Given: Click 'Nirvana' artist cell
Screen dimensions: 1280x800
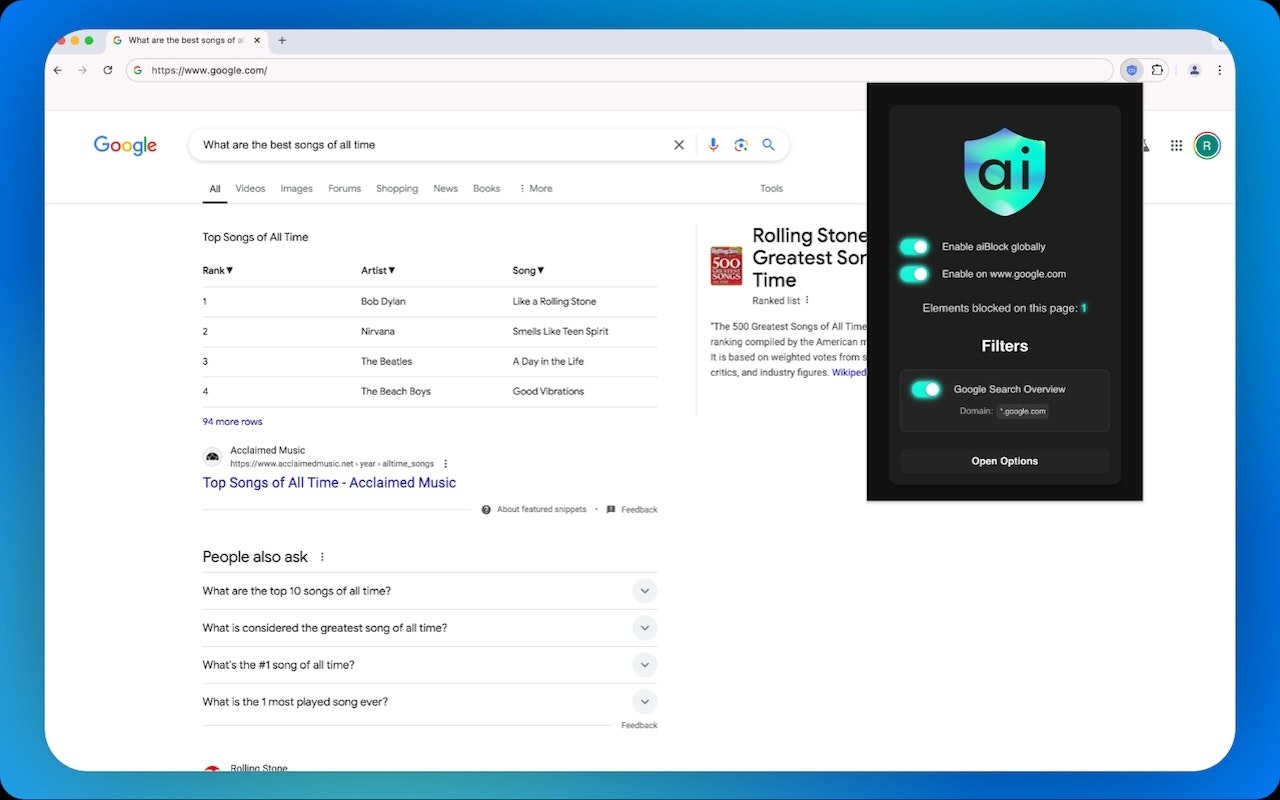Looking at the screenshot, I should tap(378, 331).
